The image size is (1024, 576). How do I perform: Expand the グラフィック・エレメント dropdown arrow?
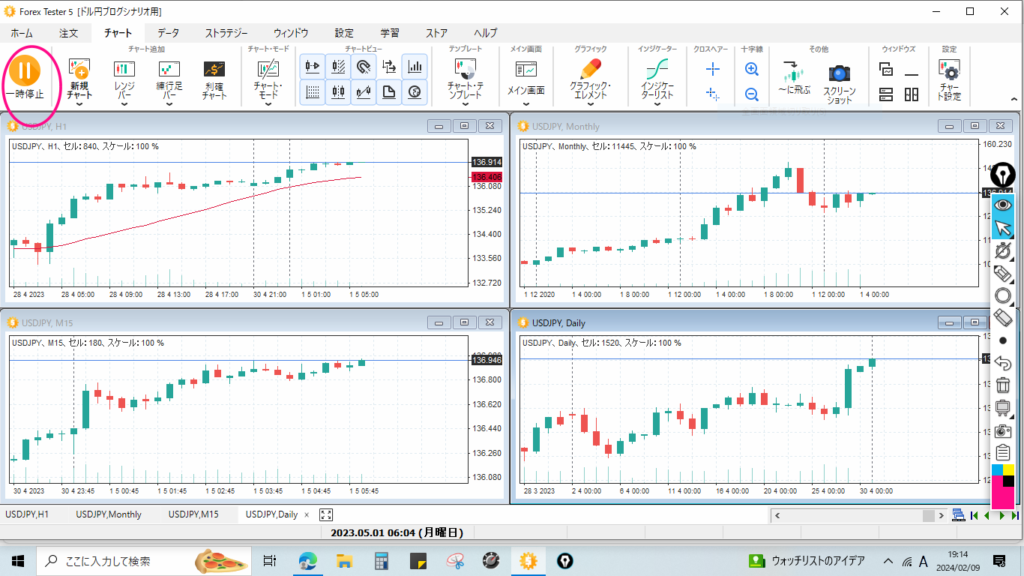pos(590,104)
